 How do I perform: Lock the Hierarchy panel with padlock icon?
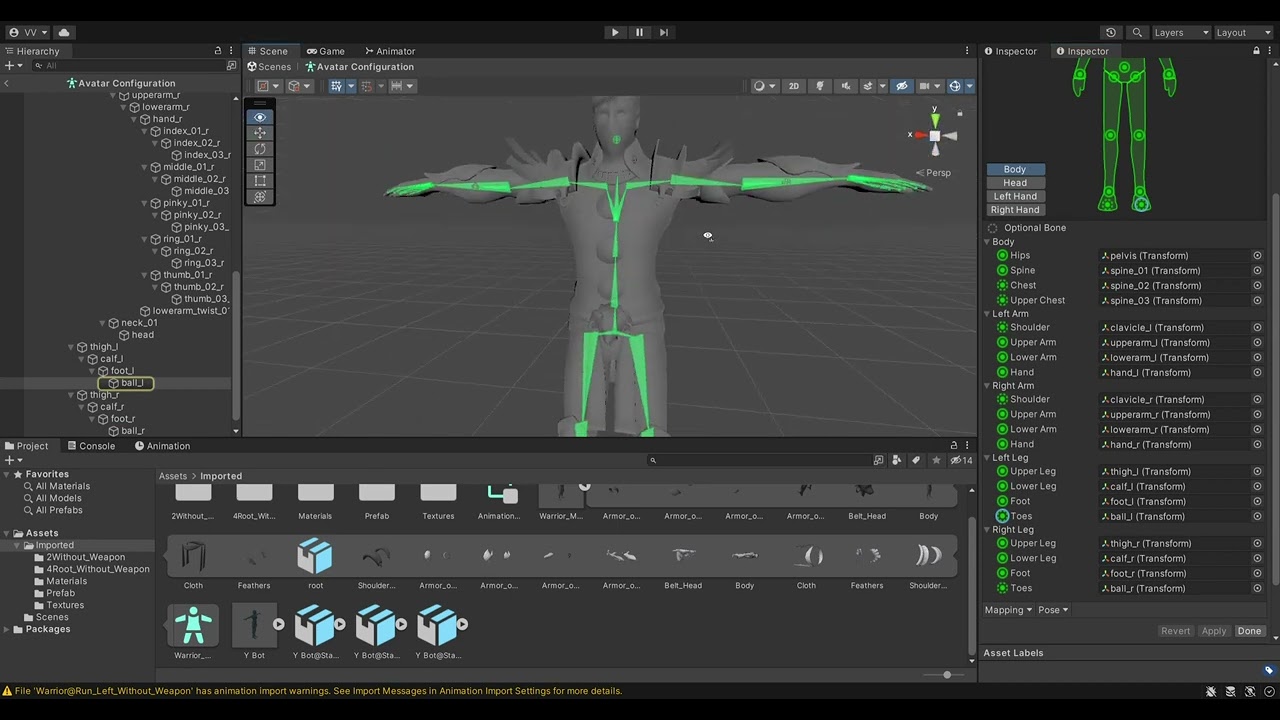(x=218, y=51)
